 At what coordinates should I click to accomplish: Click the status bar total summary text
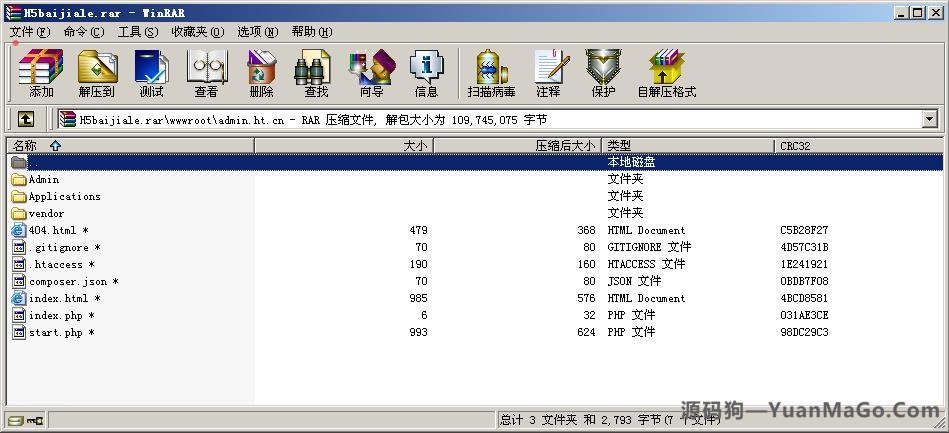[x=610, y=420]
